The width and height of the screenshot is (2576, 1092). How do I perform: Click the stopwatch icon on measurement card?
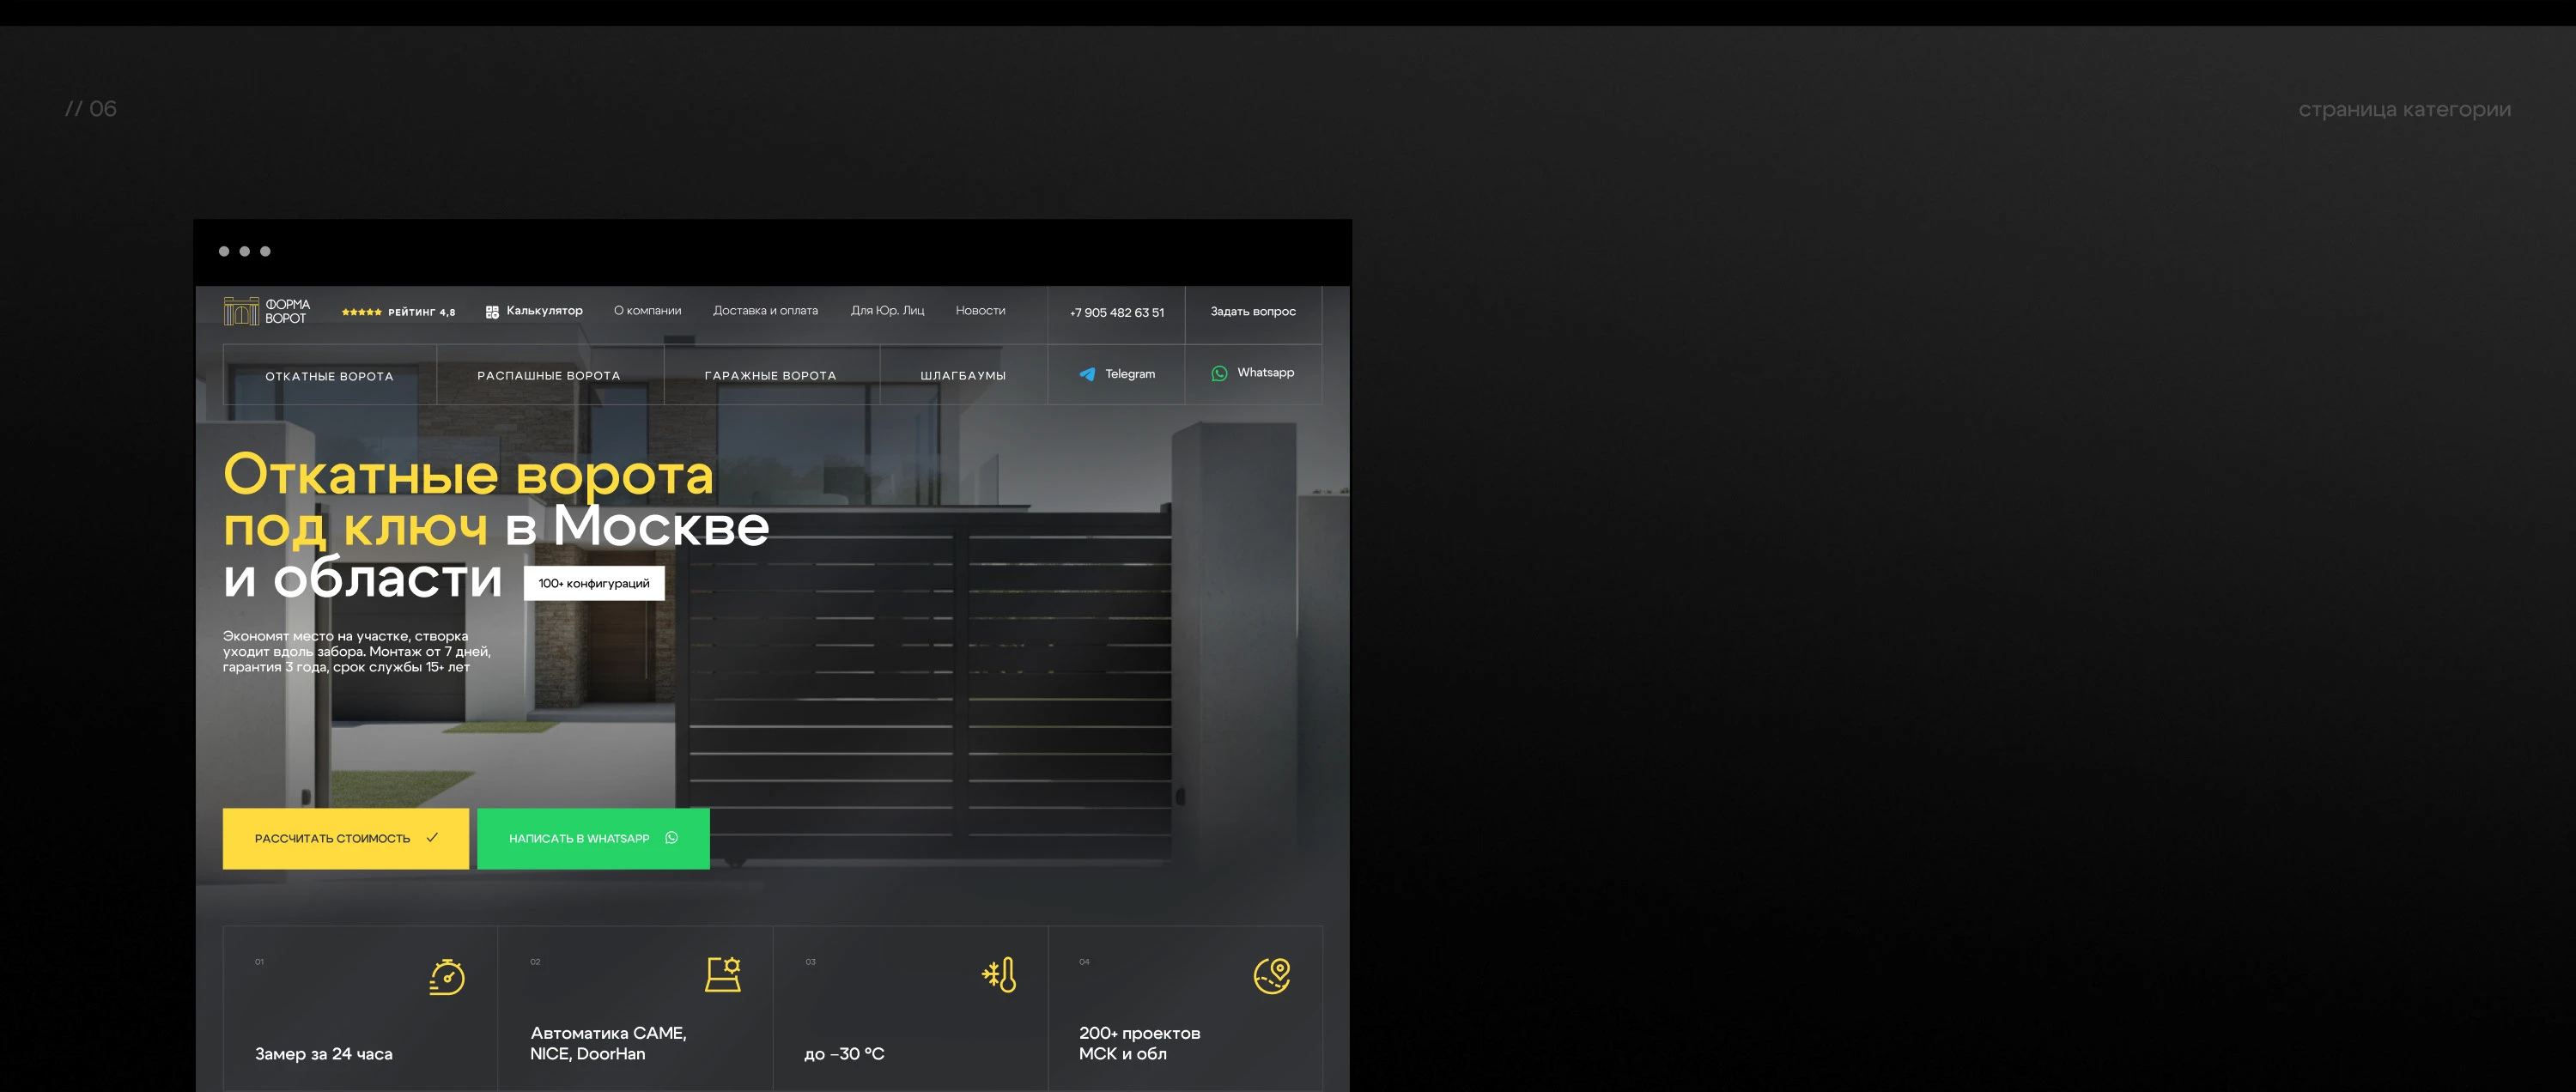coord(447,976)
